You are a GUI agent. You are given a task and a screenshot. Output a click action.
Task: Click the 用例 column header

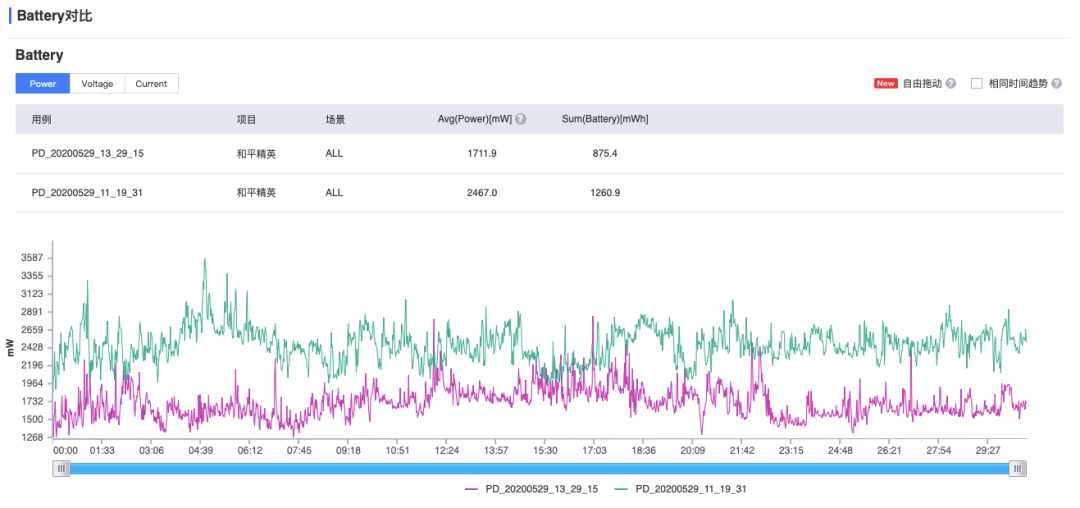[41, 119]
